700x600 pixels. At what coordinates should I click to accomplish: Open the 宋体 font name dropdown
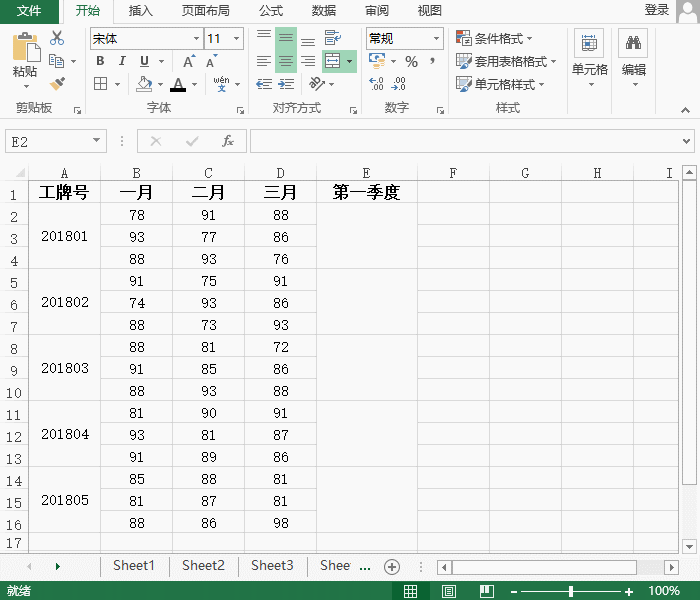pyautogui.click(x=196, y=39)
